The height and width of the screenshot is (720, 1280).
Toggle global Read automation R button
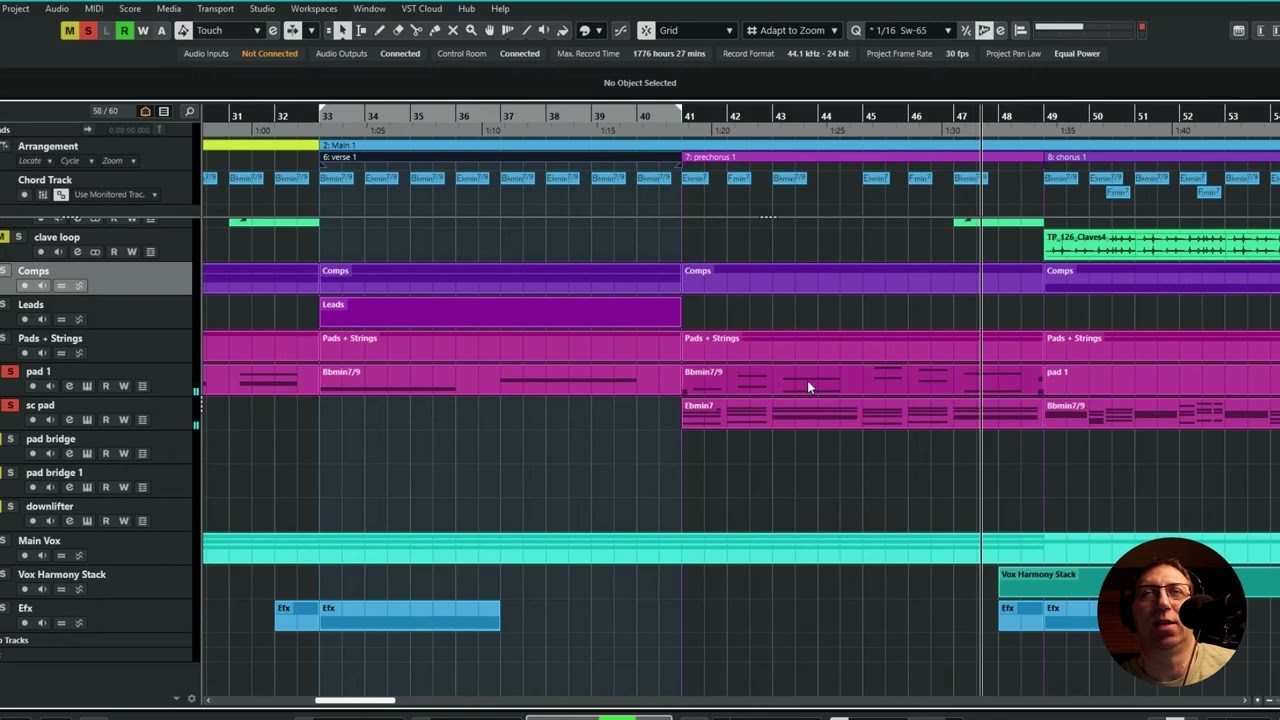point(124,30)
